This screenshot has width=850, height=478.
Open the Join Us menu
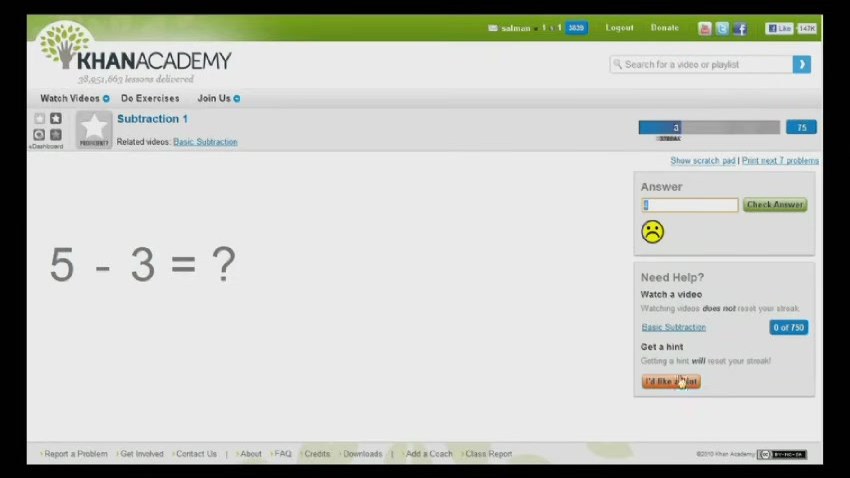coord(214,98)
